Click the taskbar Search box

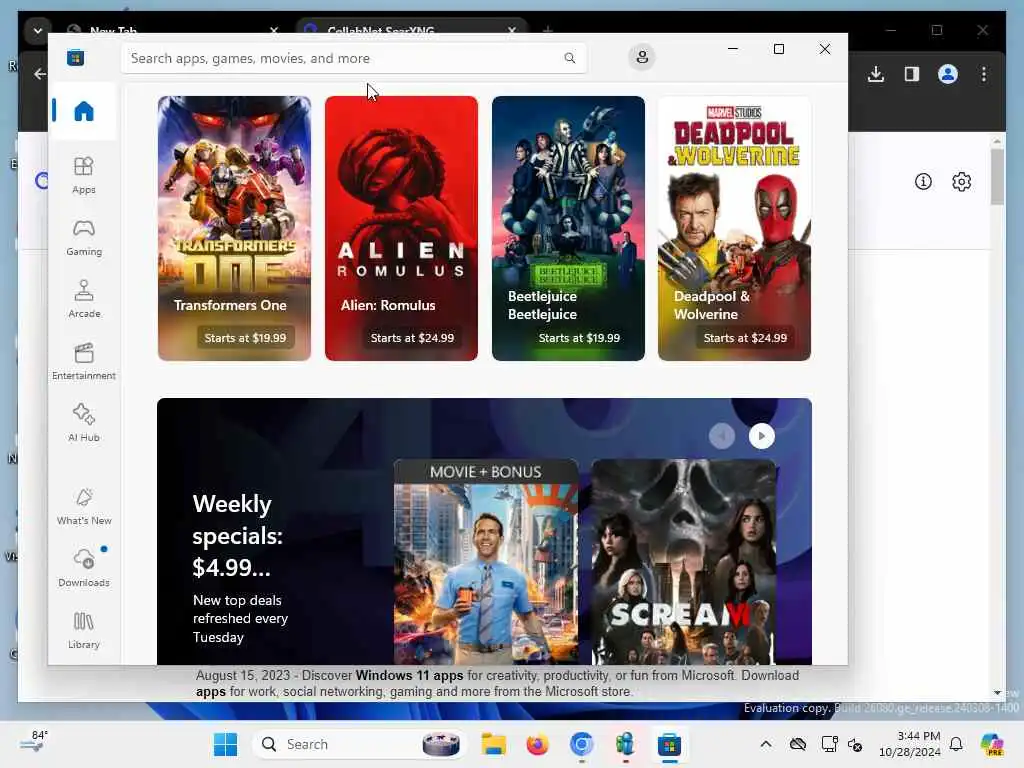point(359,744)
